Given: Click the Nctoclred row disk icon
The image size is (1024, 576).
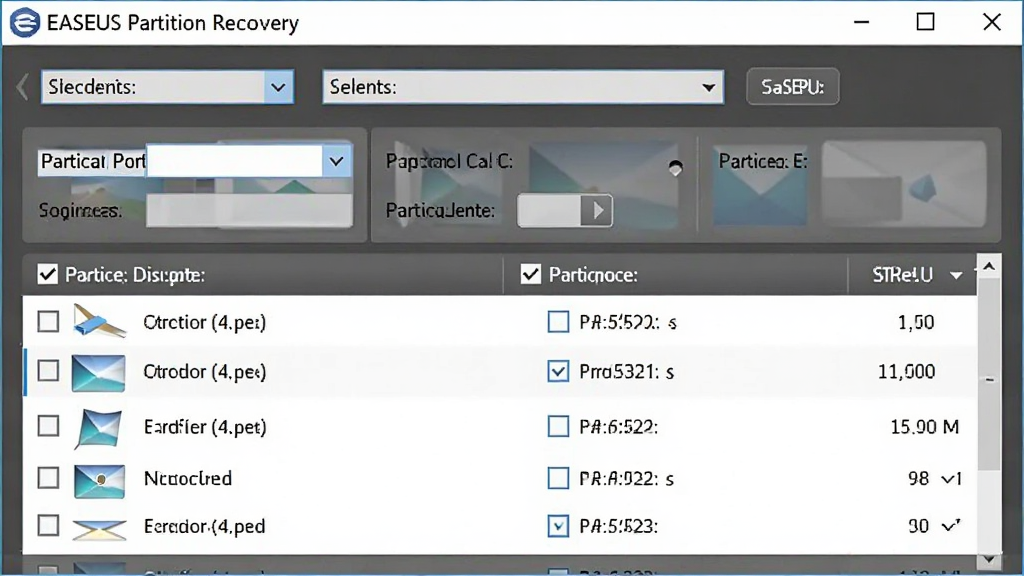Looking at the screenshot, I should (99, 481).
